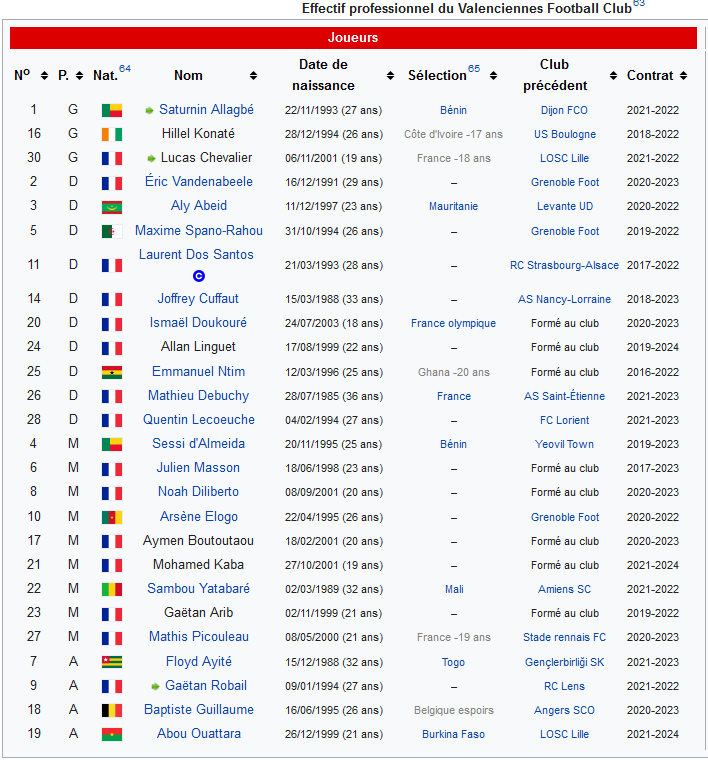This screenshot has width=708, height=760.
Task: Click the Mali flag in Sambou Yatabaré's row
Action: pyautogui.click(x=111, y=589)
